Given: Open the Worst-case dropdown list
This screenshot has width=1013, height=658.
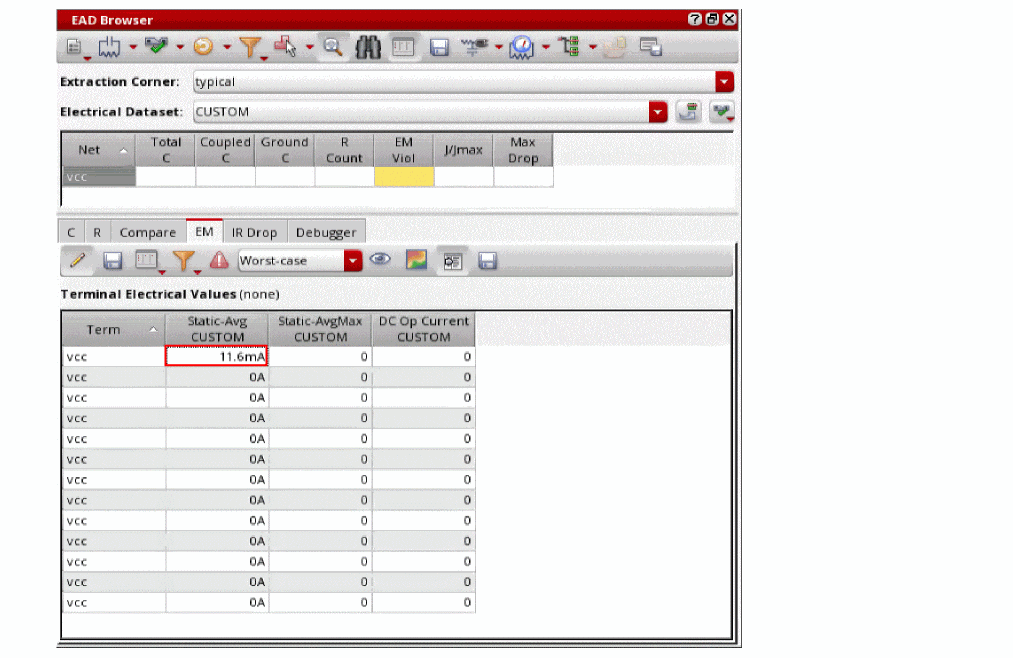Looking at the screenshot, I should coord(353,261).
